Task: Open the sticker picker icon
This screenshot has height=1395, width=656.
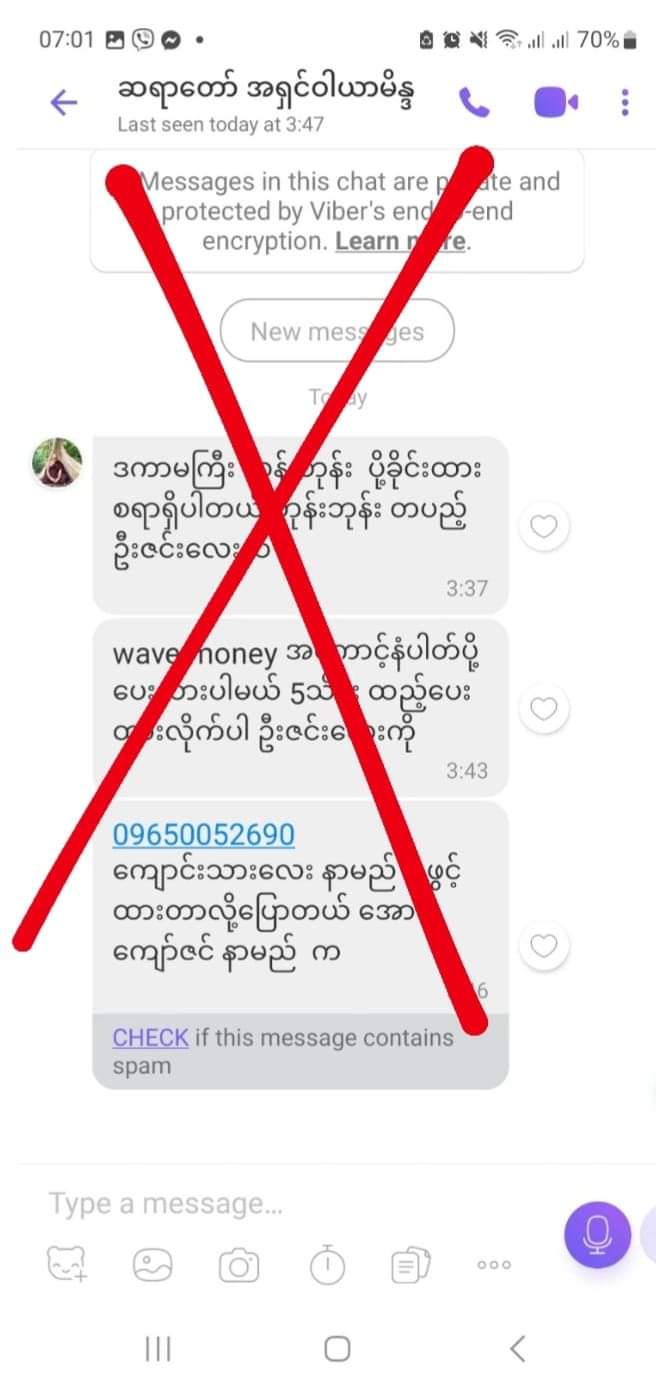Action: tap(67, 1265)
